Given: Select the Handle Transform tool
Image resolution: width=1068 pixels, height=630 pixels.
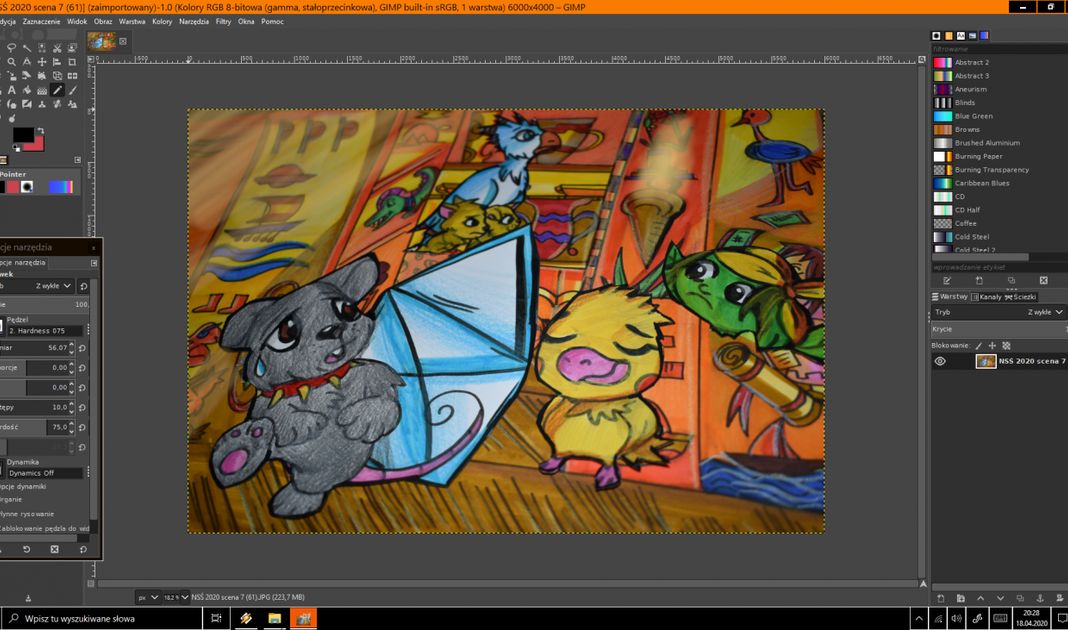Looking at the screenshot, I should 42,76.
